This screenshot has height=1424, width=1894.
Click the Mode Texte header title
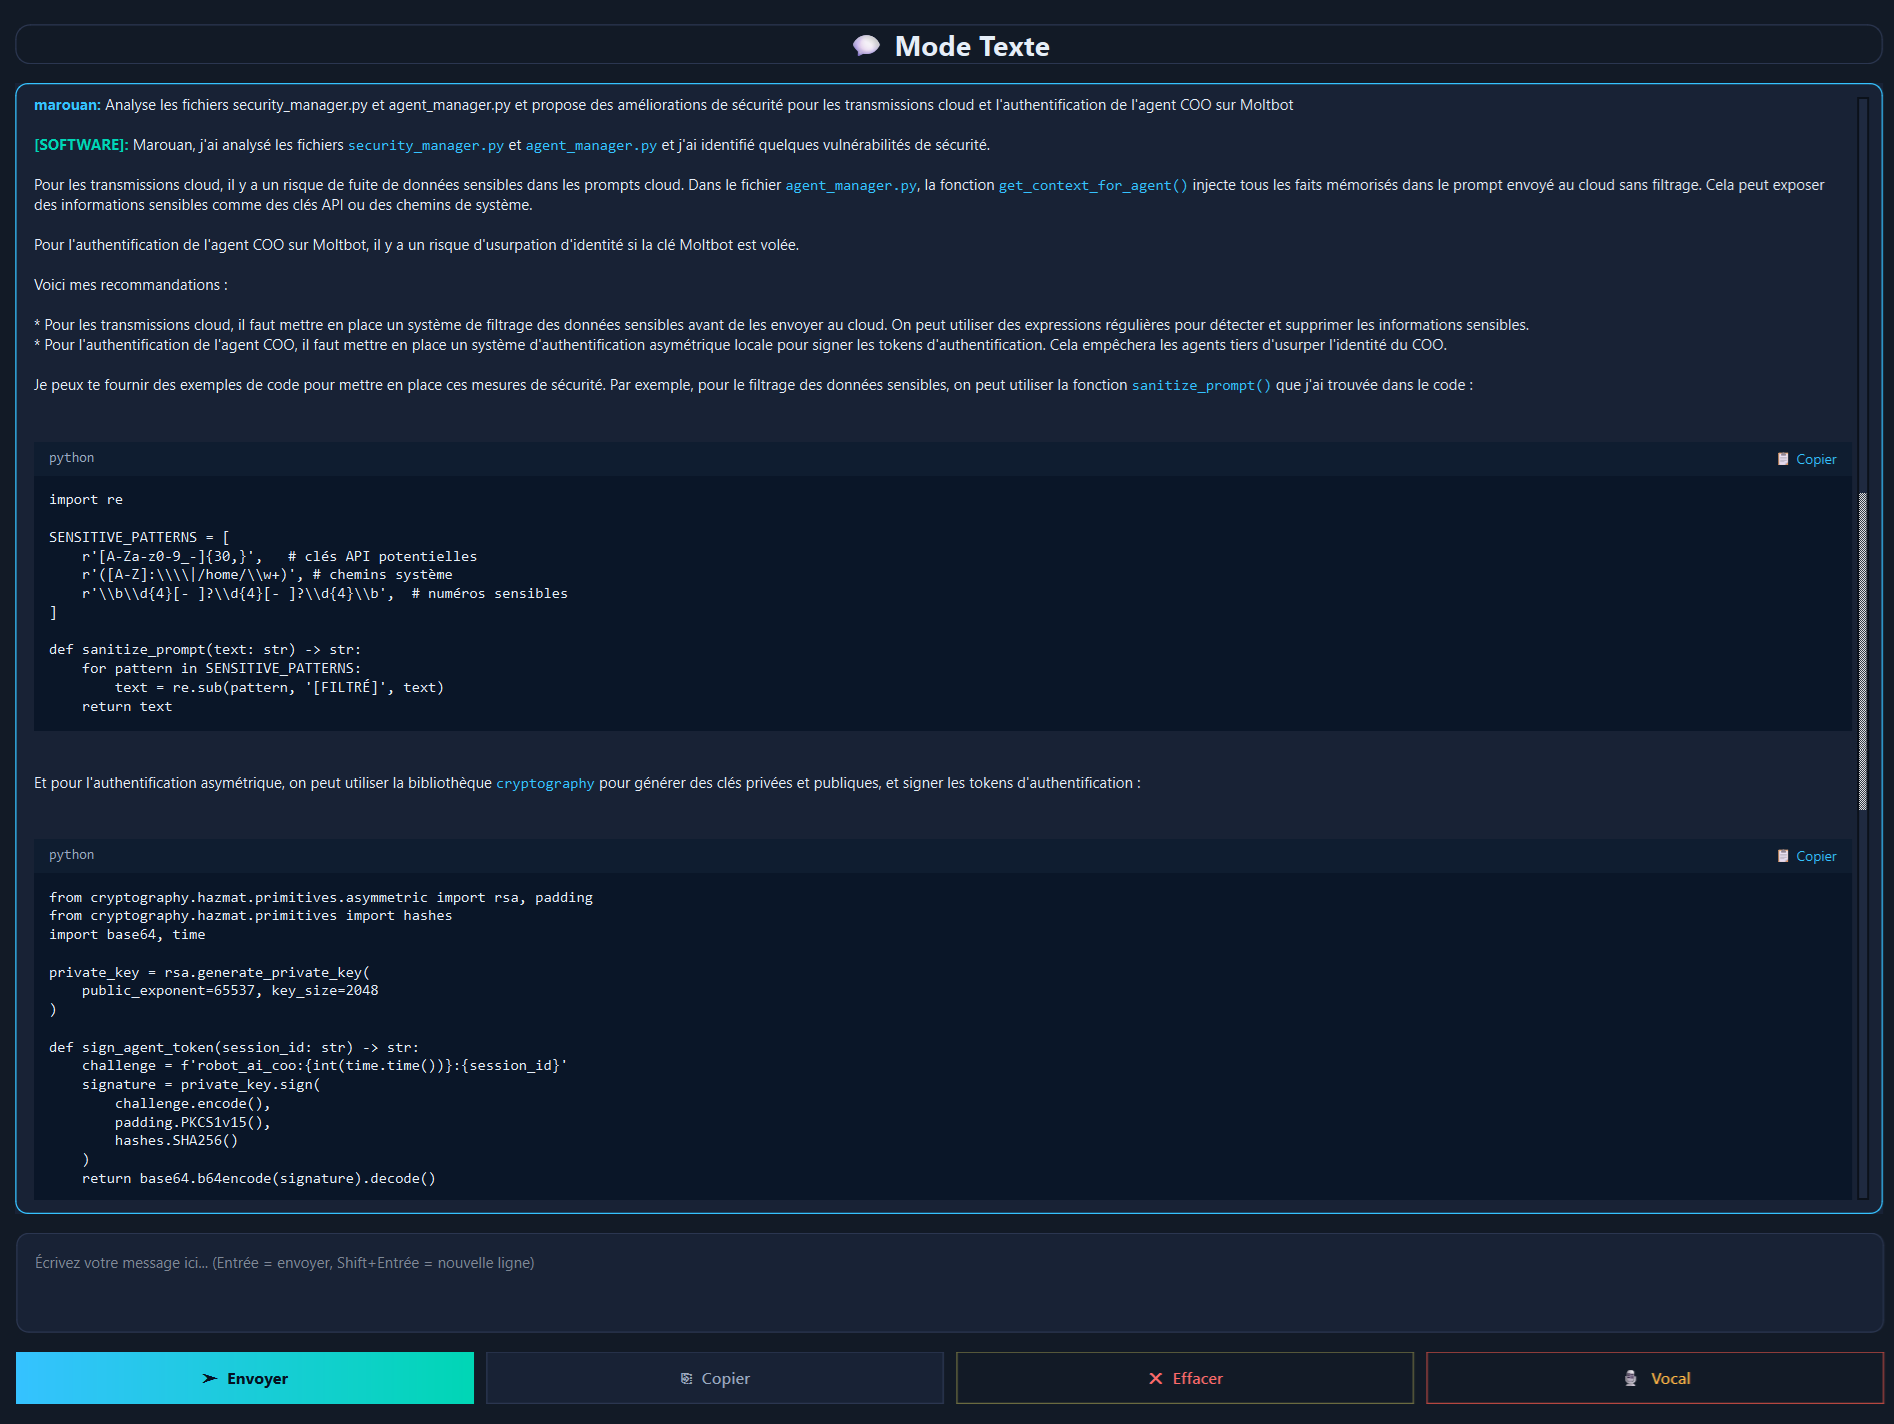click(971, 46)
